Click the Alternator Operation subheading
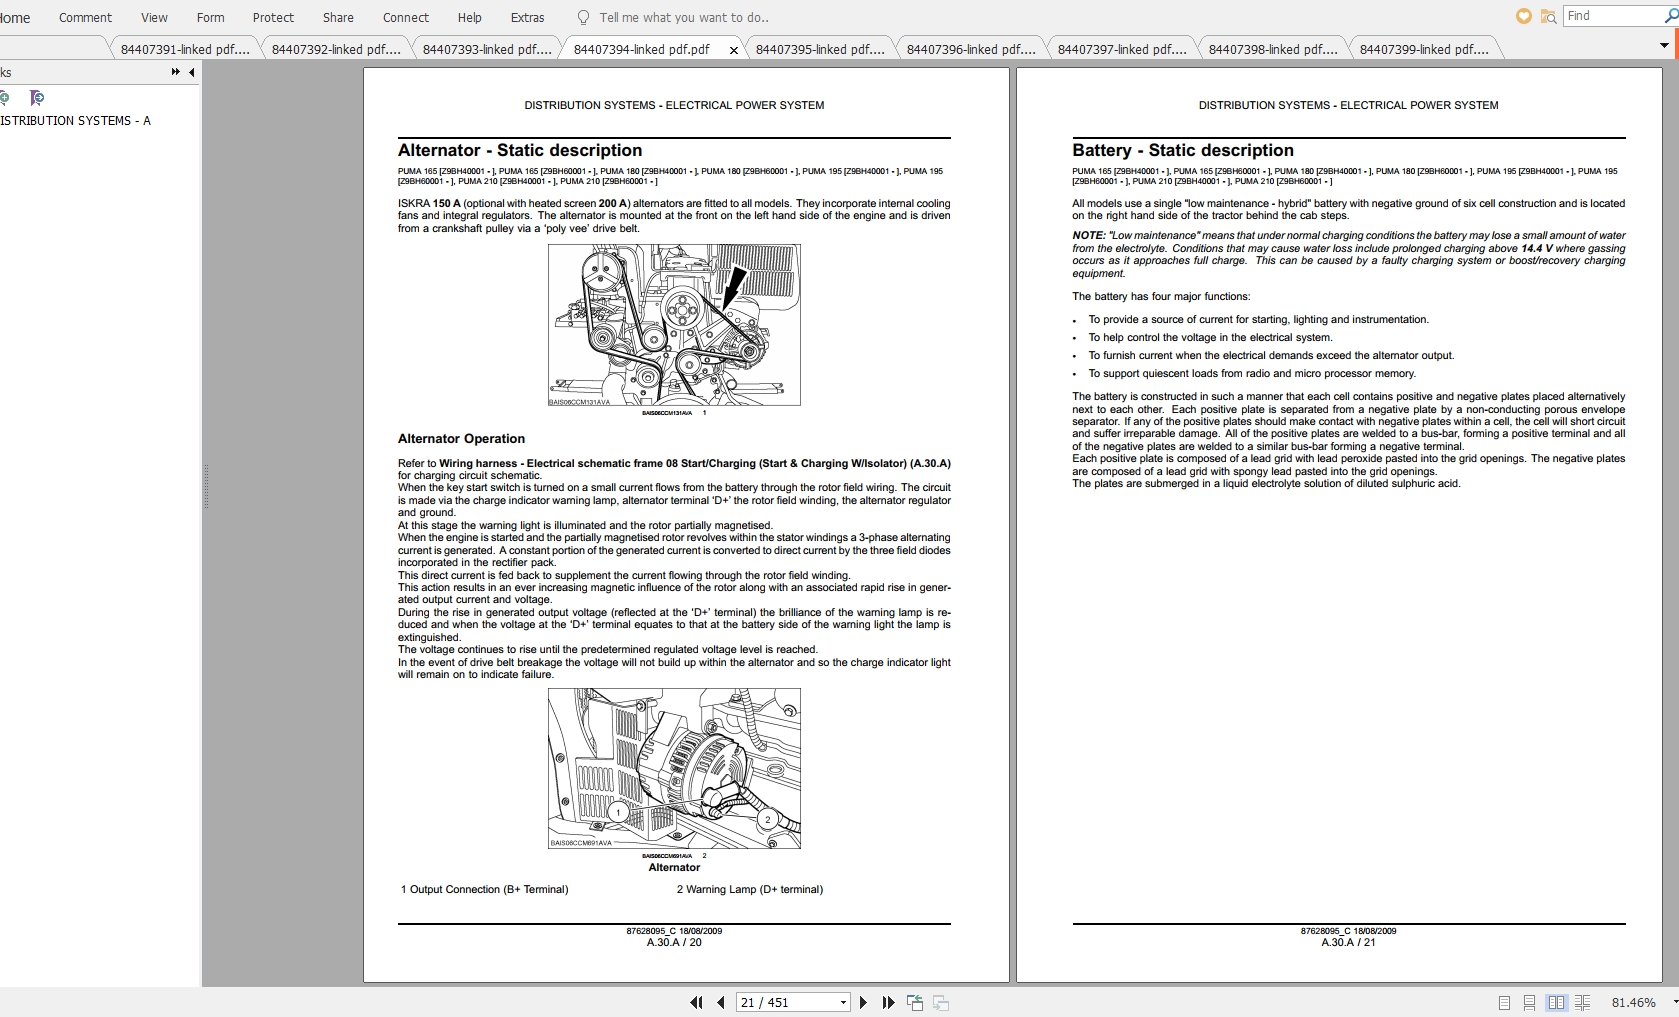 tap(461, 439)
